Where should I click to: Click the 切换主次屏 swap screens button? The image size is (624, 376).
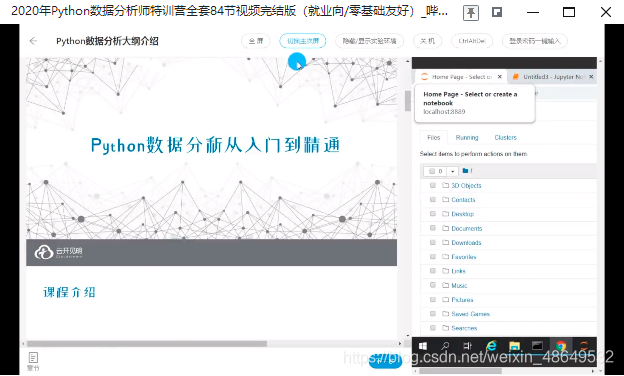[303, 41]
